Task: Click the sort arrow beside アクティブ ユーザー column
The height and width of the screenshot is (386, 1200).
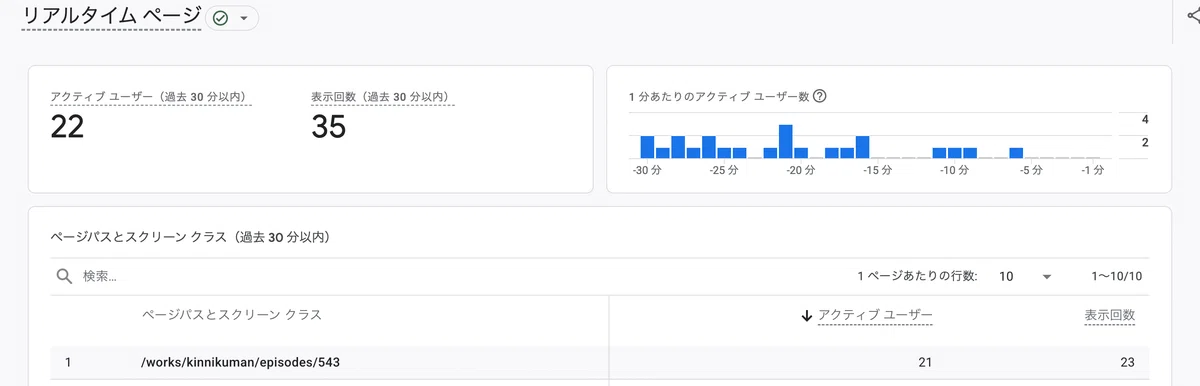Action: tap(806, 315)
